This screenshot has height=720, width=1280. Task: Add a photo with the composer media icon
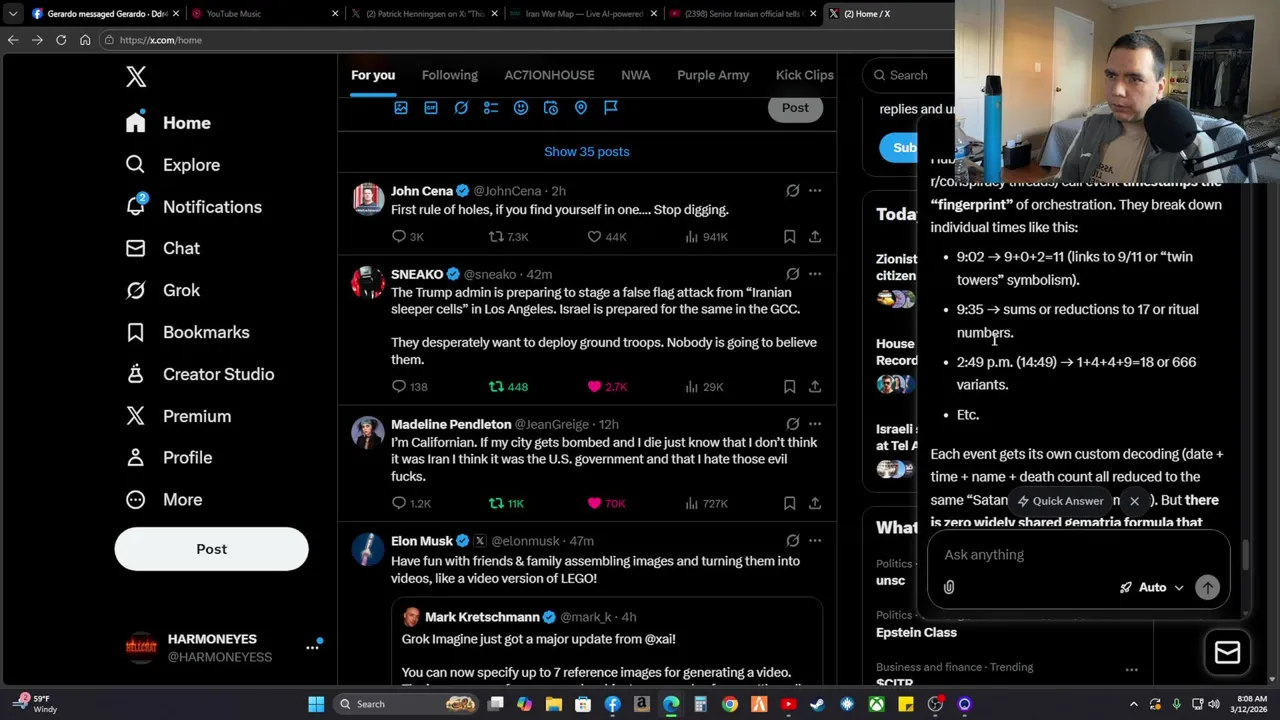pyautogui.click(x=401, y=107)
